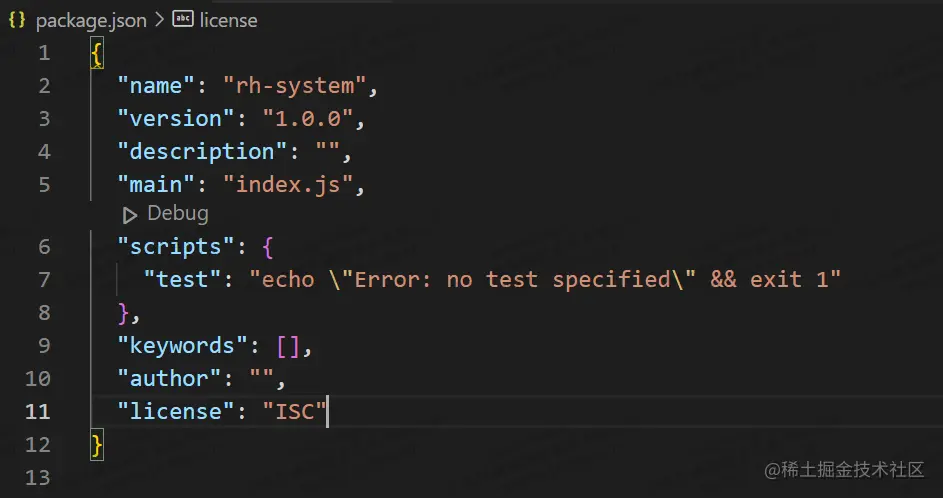This screenshot has width=943, height=498.
Task: Click line number 13 in the gutter
Action: (38, 477)
